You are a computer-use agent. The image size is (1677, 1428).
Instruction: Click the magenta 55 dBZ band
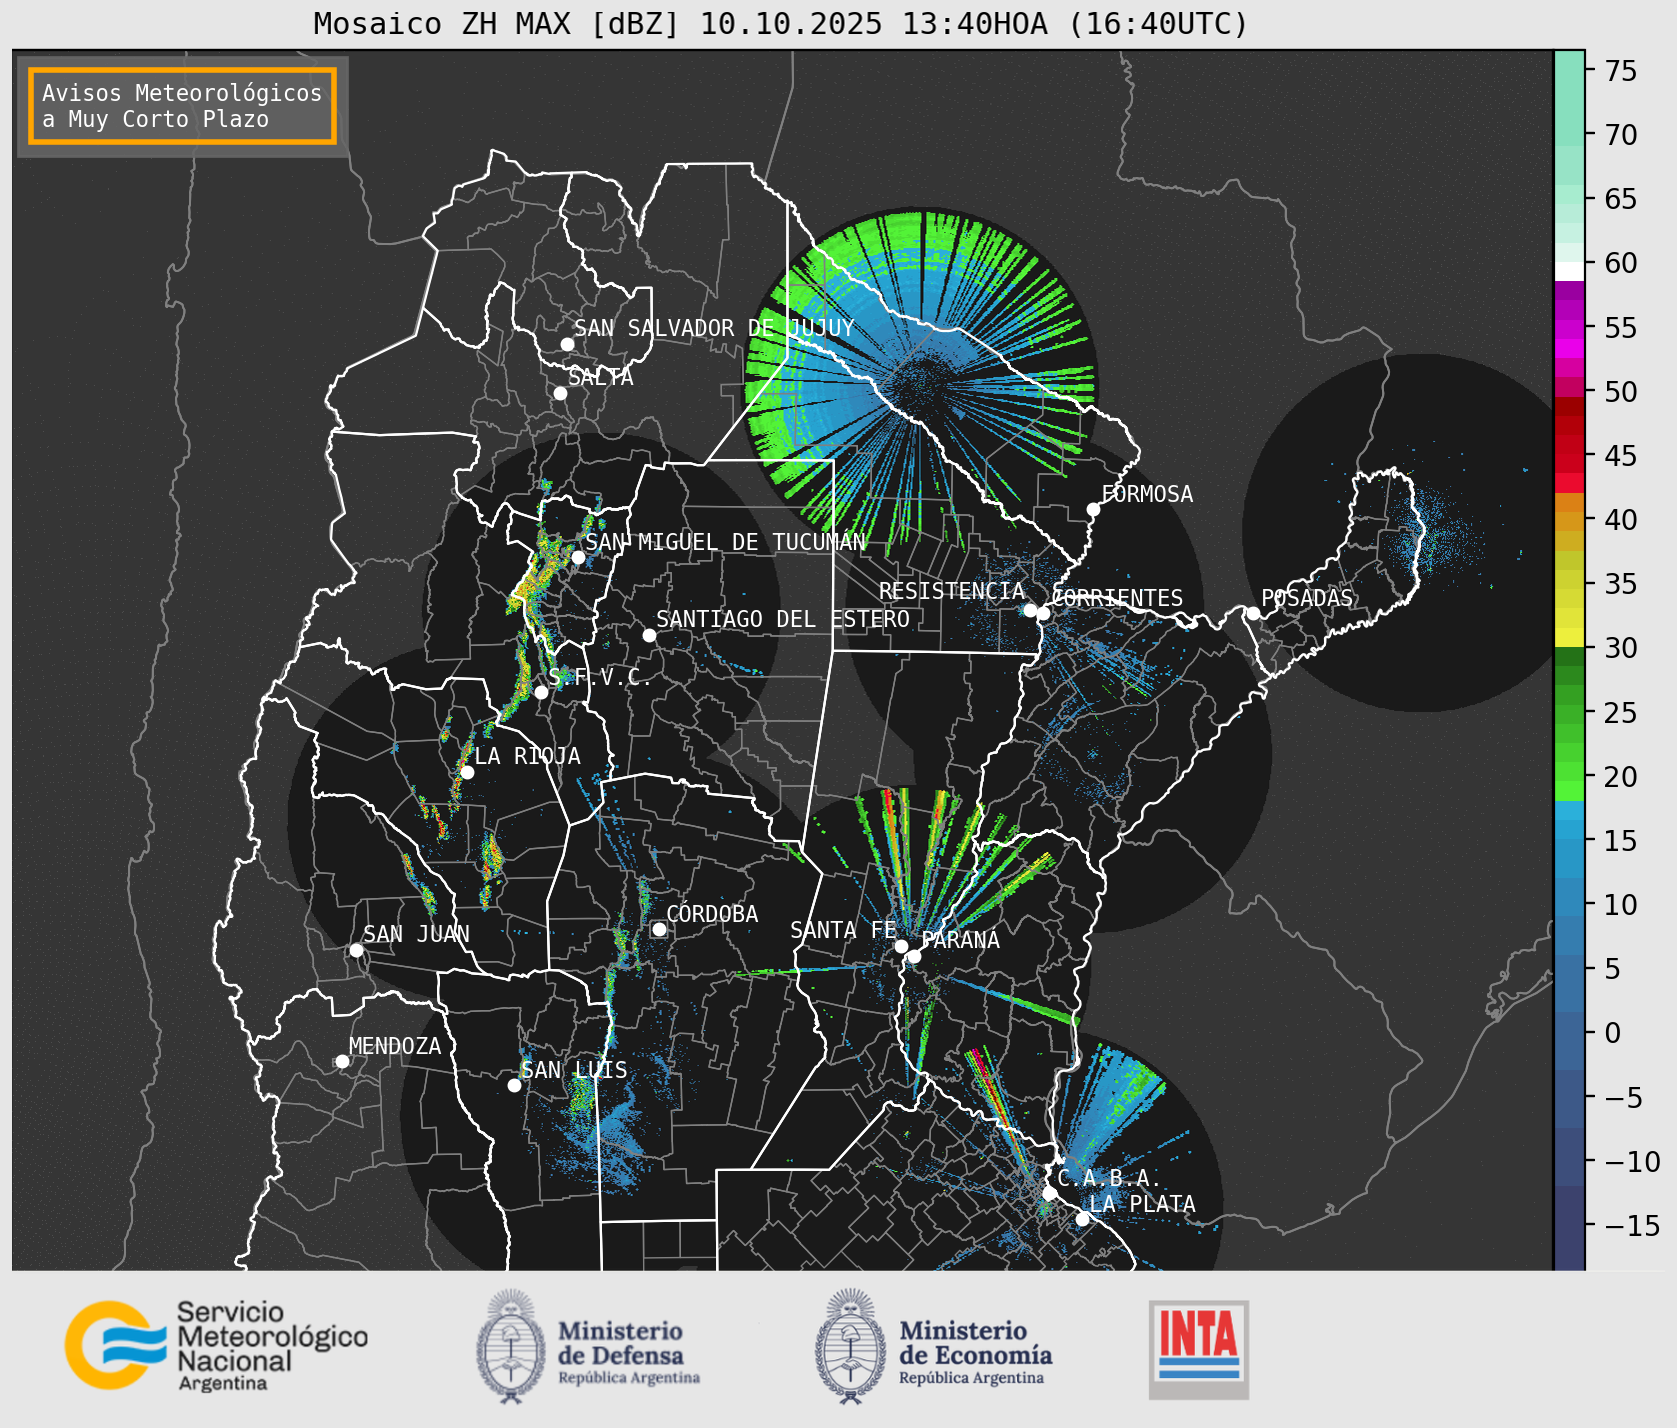click(x=1569, y=328)
